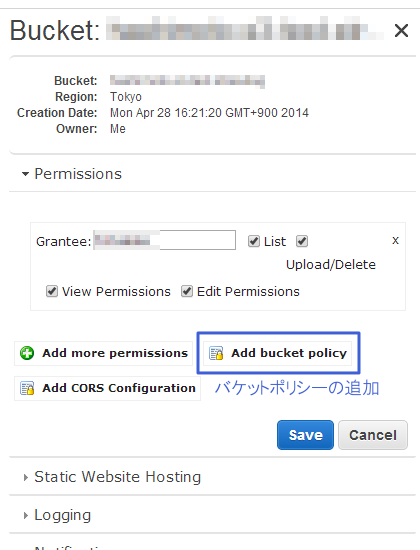Click the bucket policy document lock icon

pyautogui.click(x=216, y=353)
